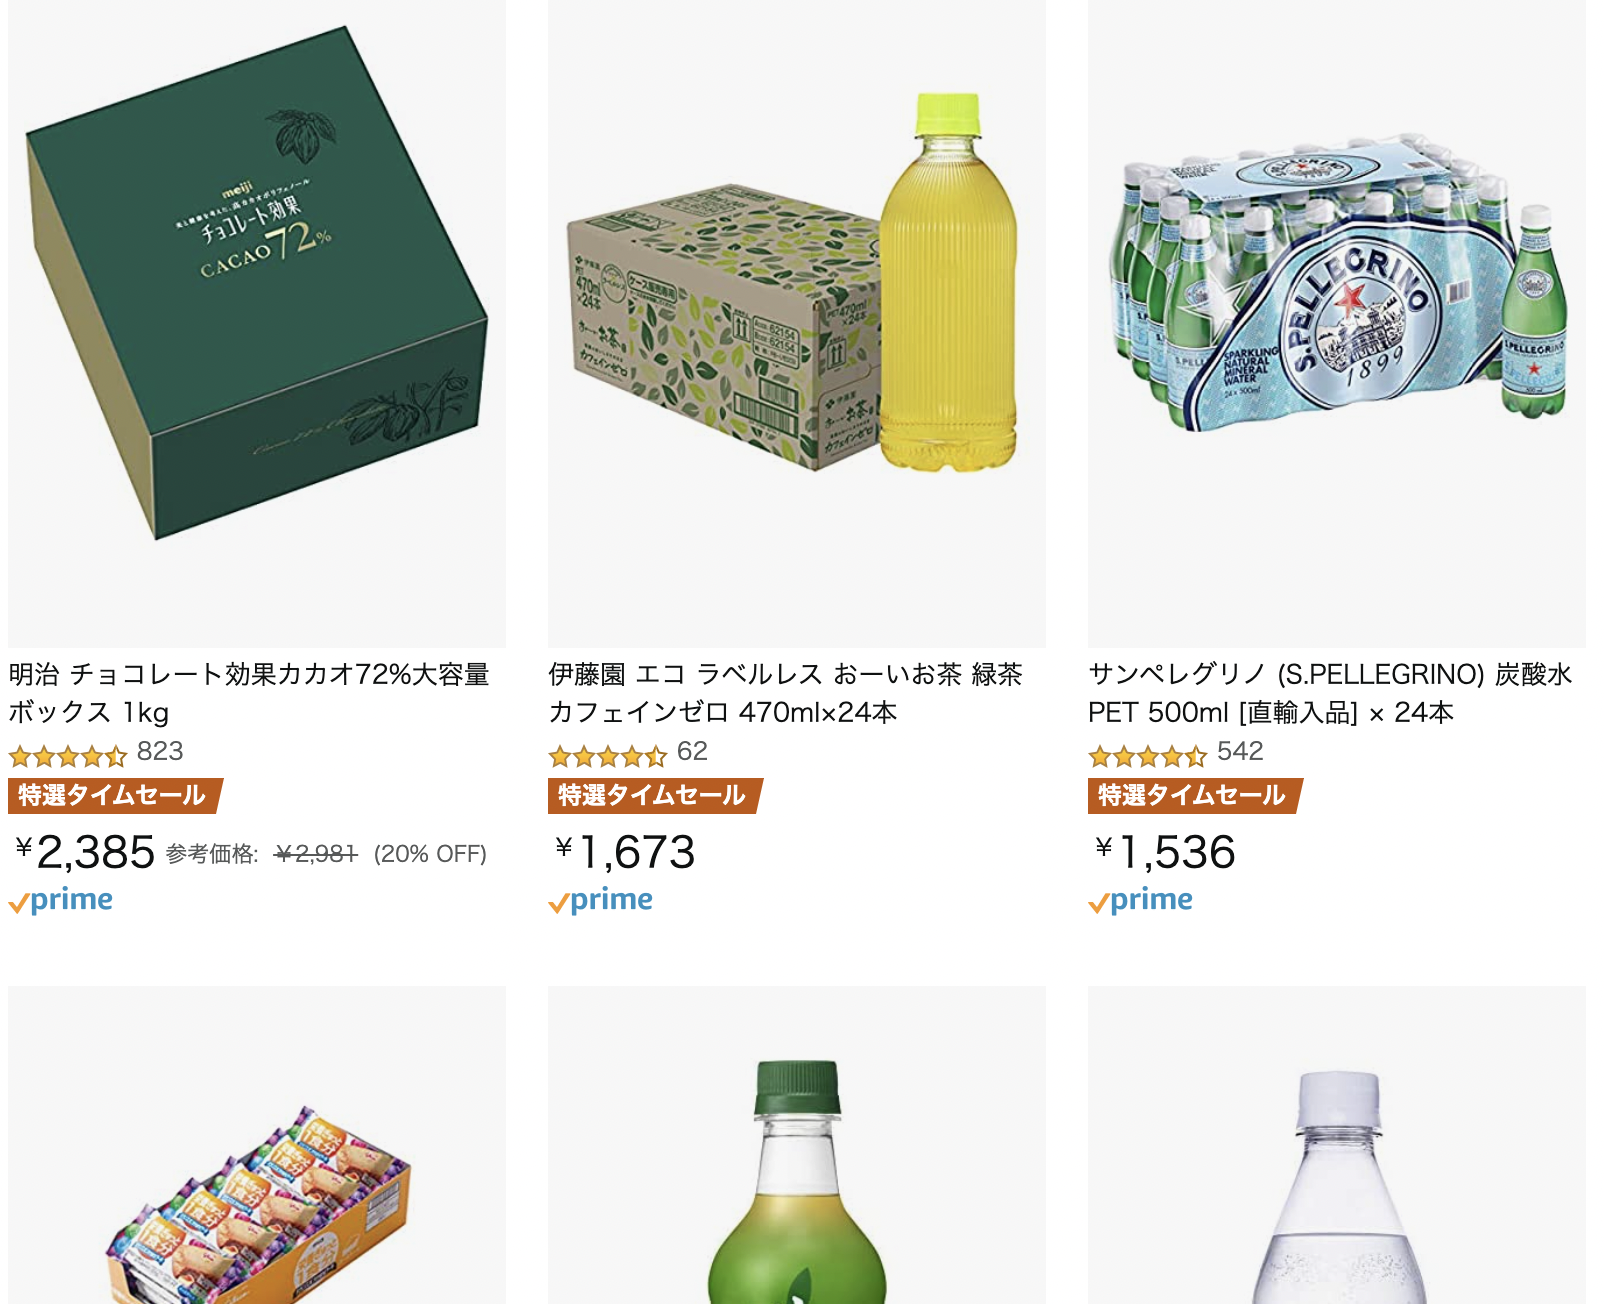Click the 伊藤園 エコ ラベルレス おーいお茶 title
The width and height of the screenshot is (1604, 1304).
coord(785,693)
